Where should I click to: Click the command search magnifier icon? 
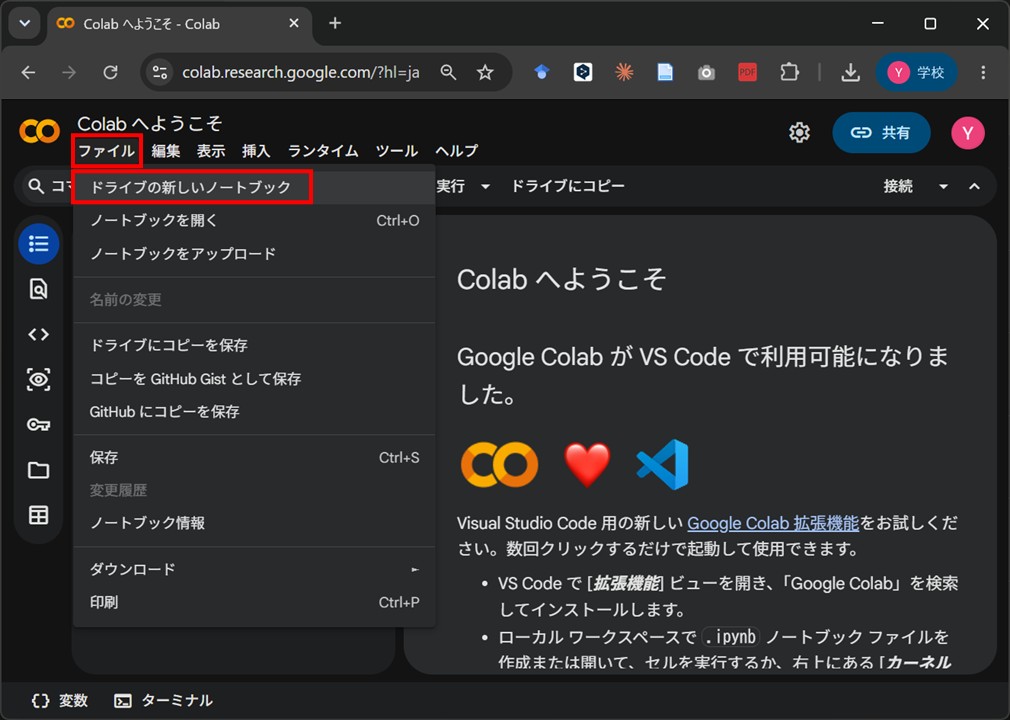(x=36, y=186)
